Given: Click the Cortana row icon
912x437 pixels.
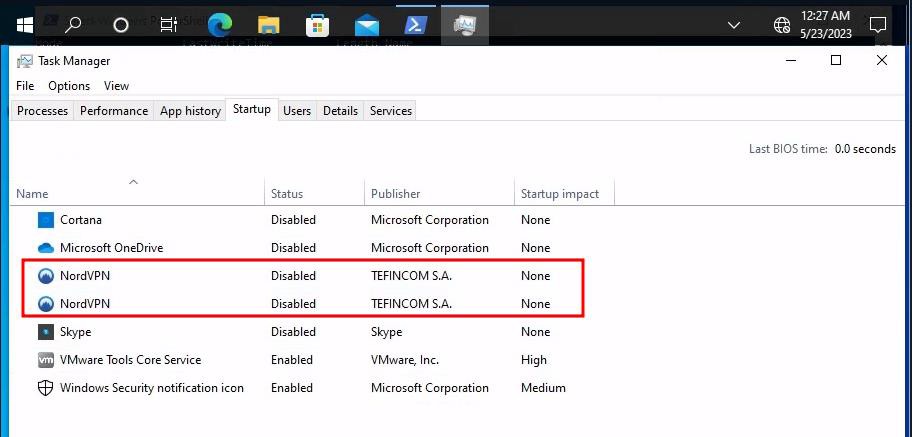Looking at the screenshot, I should [x=45, y=220].
